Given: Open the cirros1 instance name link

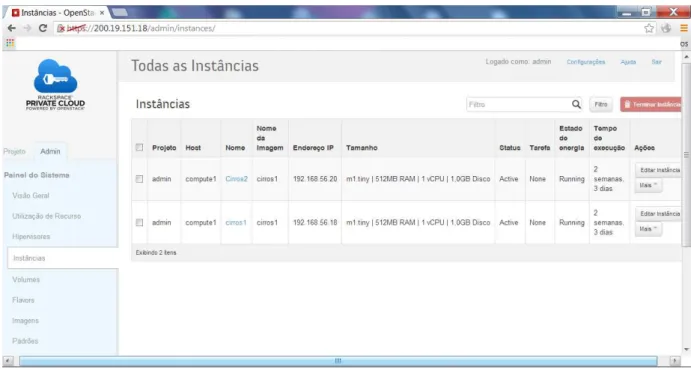Looking at the screenshot, I should tap(236, 222).
